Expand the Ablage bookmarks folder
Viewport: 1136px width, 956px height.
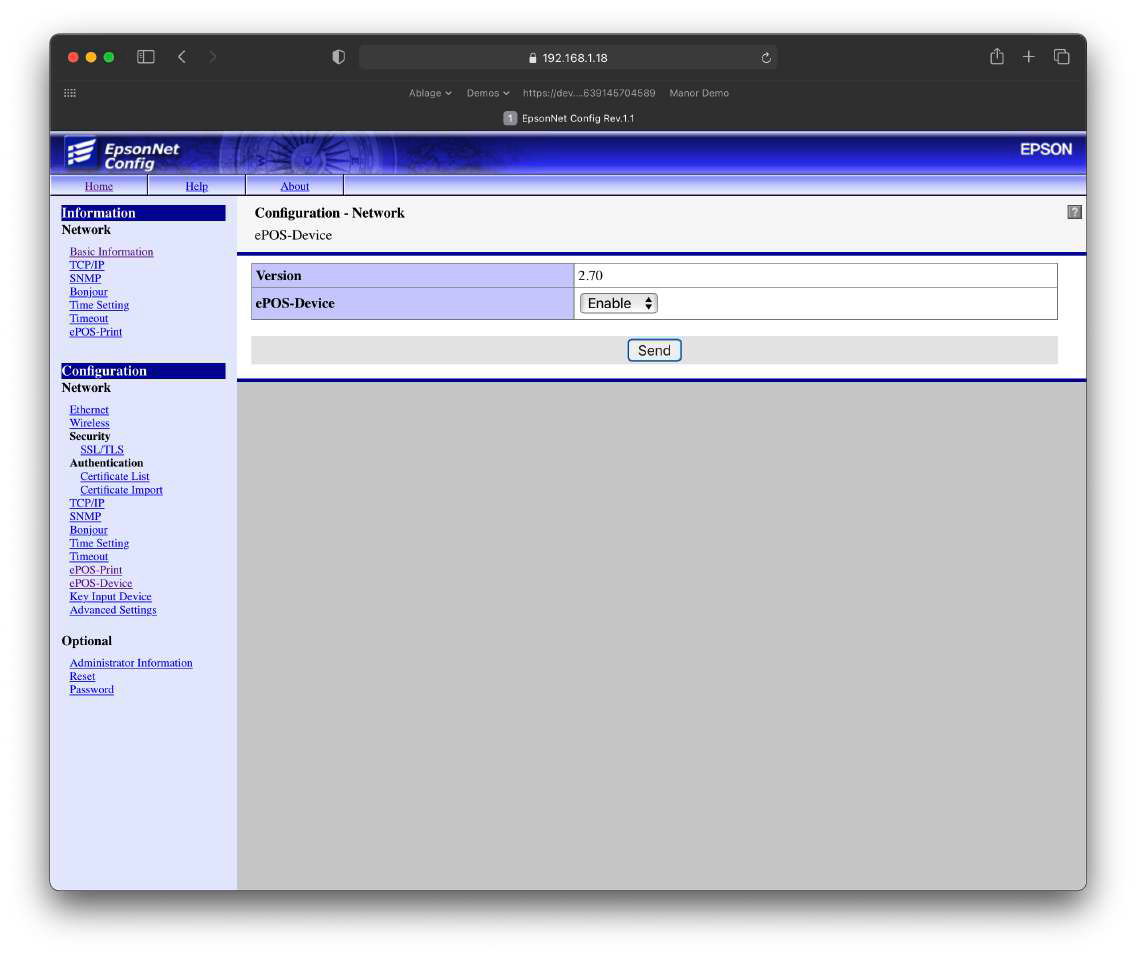(x=430, y=93)
